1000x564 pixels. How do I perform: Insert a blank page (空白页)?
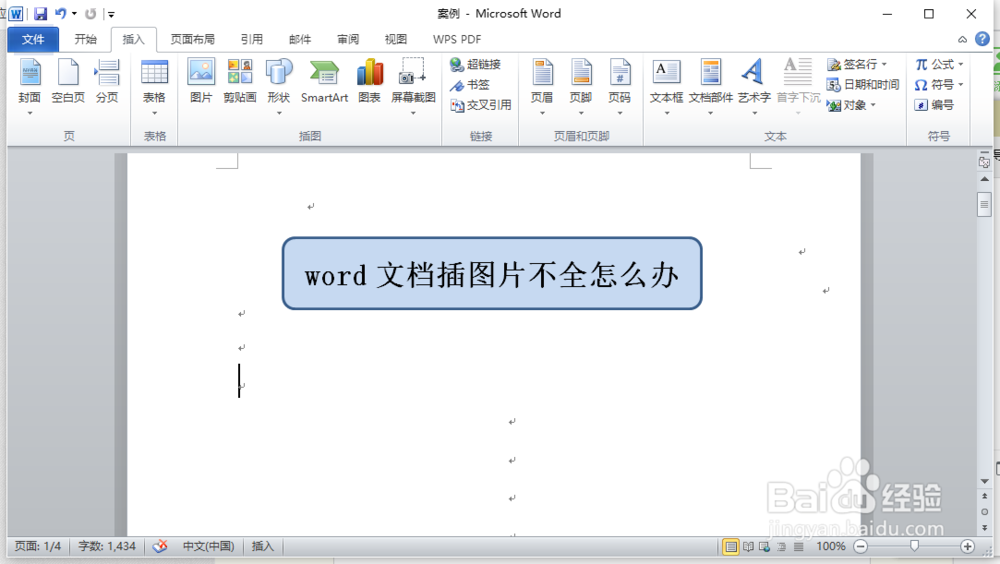(x=68, y=81)
